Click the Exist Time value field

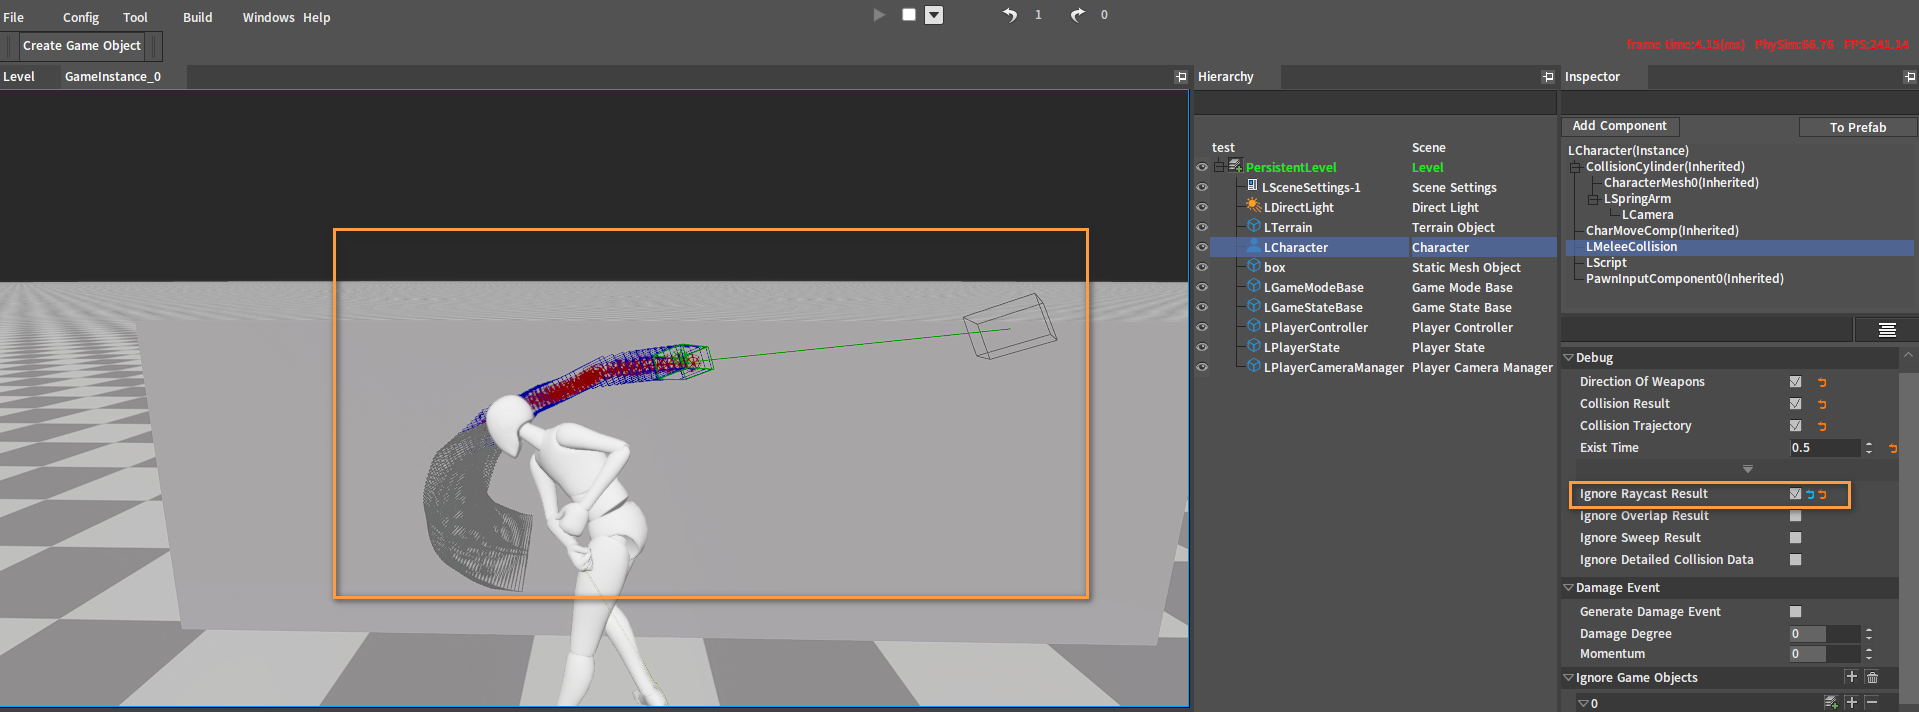tap(1825, 448)
